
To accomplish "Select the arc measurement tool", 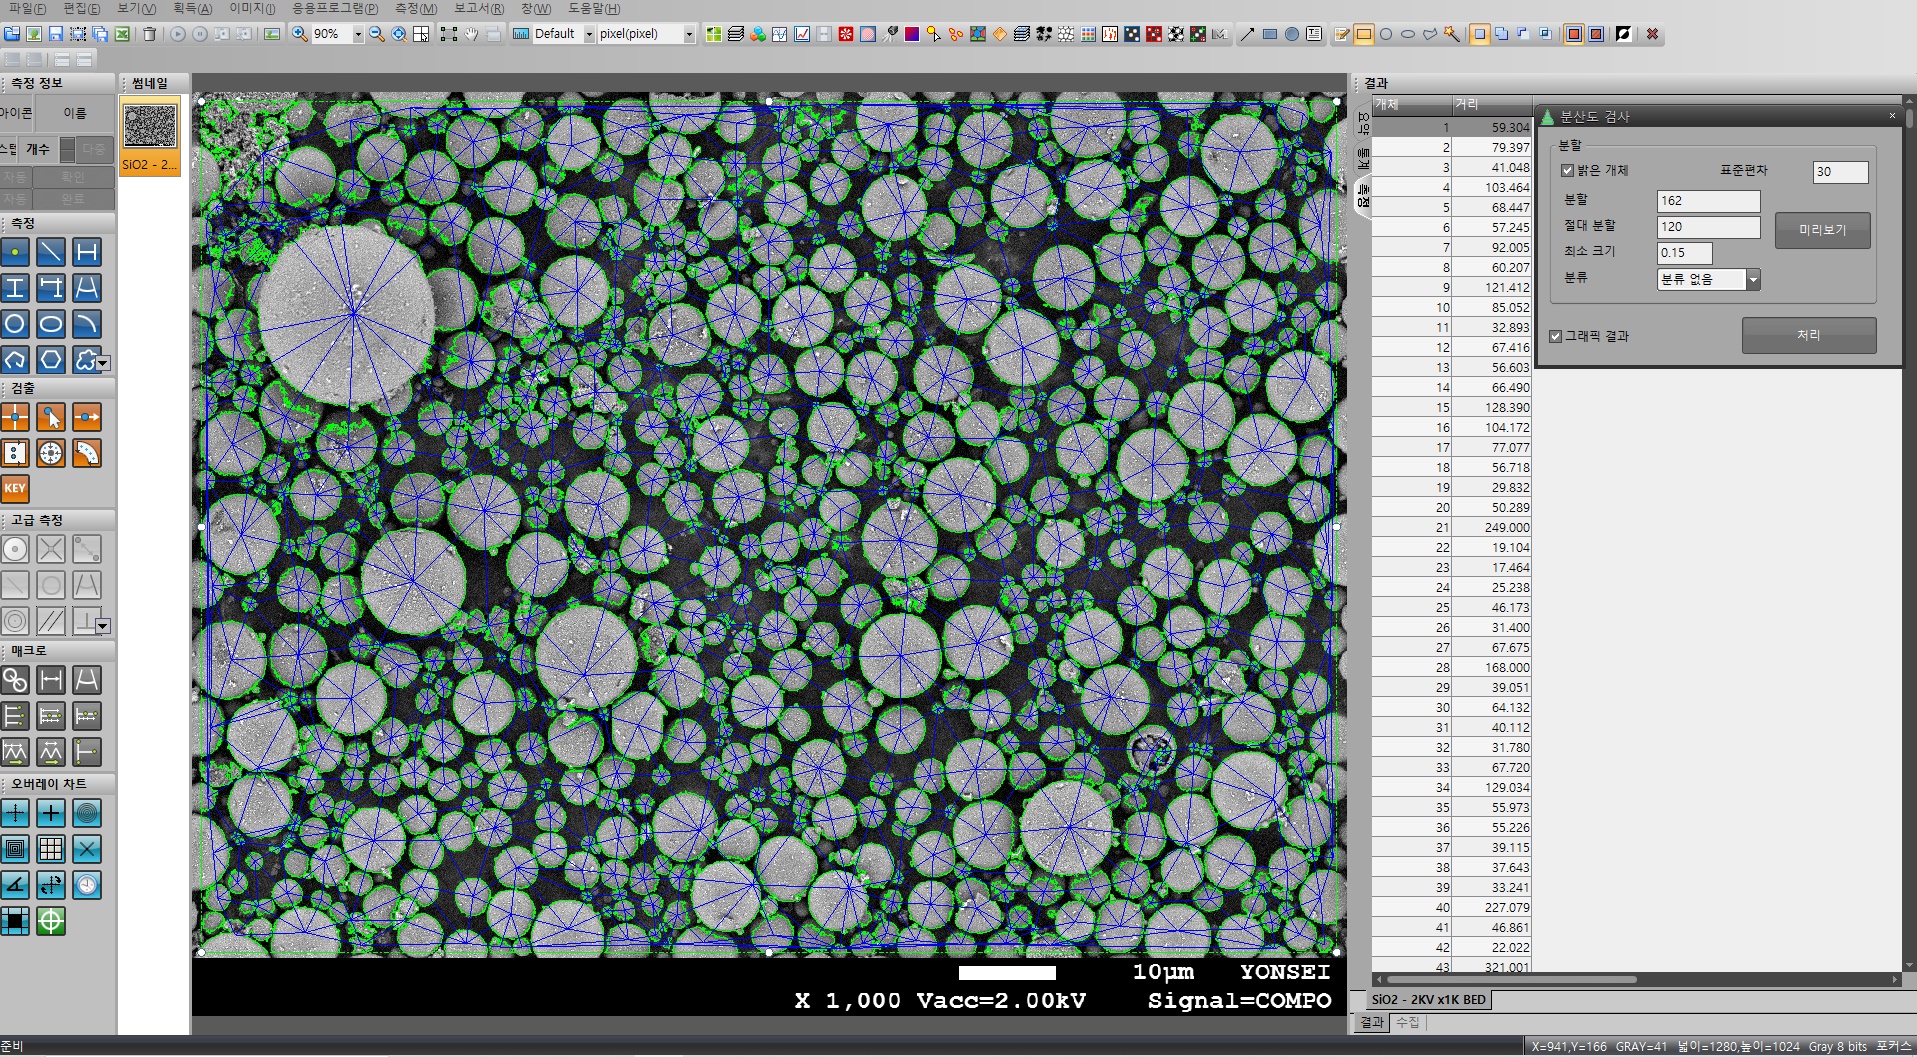I will pos(87,323).
